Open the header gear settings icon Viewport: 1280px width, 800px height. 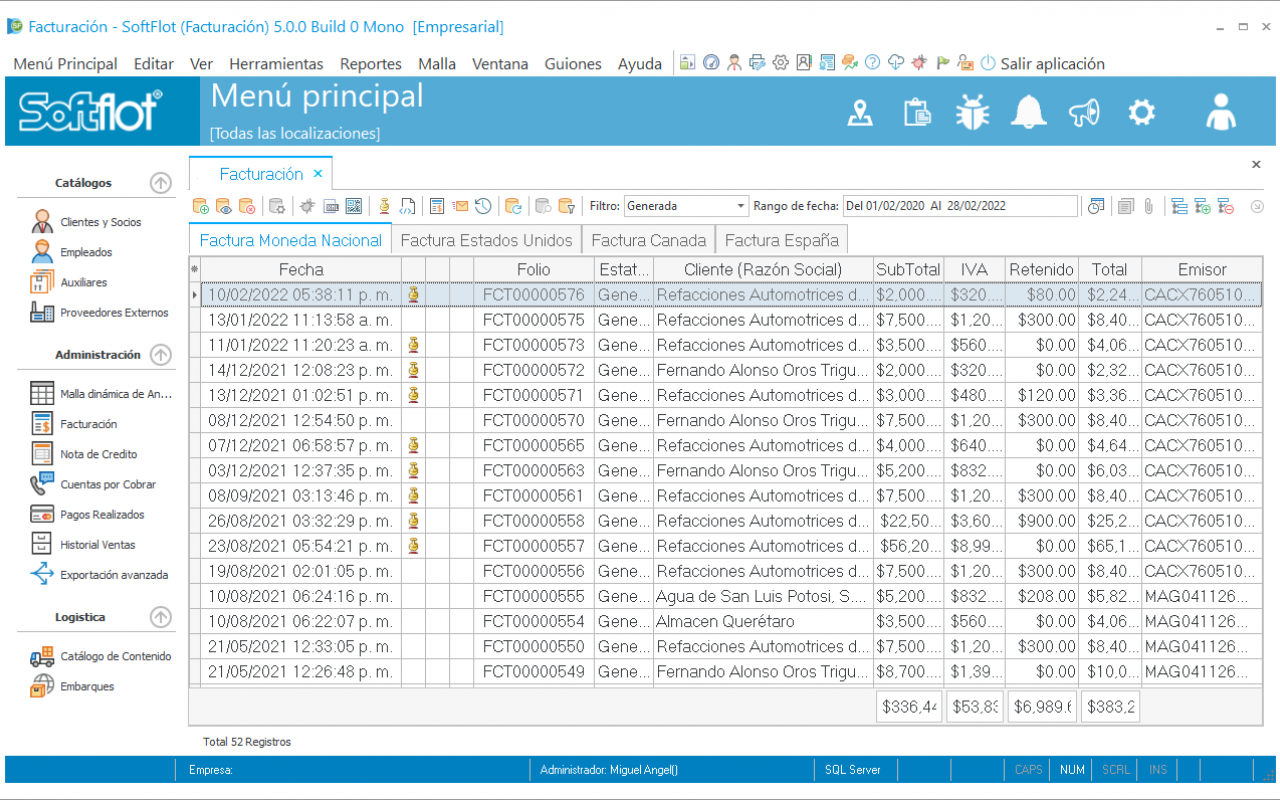(x=1141, y=112)
